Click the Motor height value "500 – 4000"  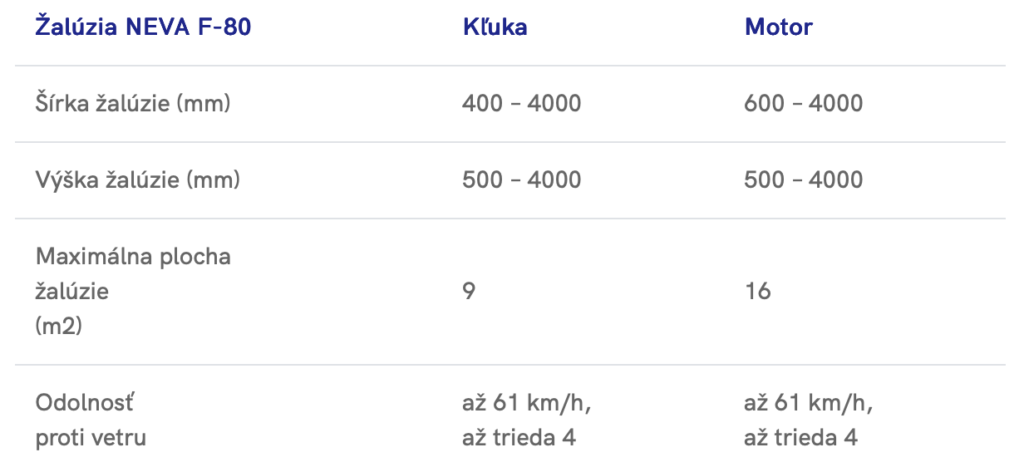[x=803, y=180]
